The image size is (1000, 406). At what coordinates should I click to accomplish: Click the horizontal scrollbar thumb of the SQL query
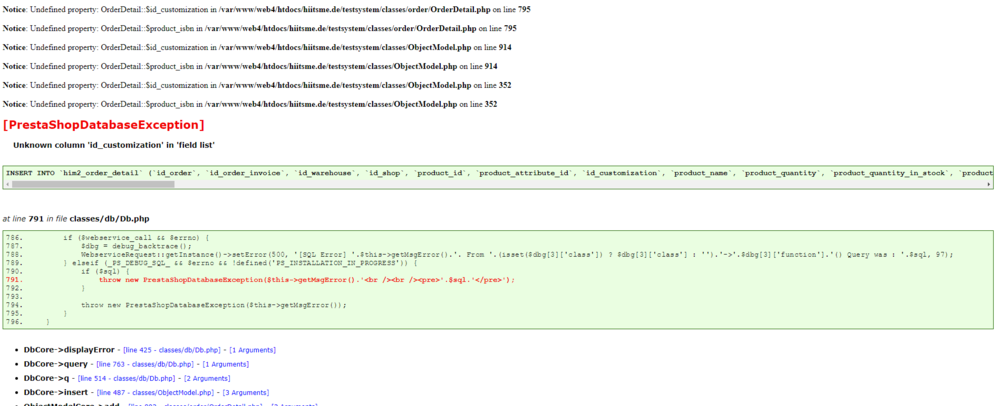[x=93, y=184]
